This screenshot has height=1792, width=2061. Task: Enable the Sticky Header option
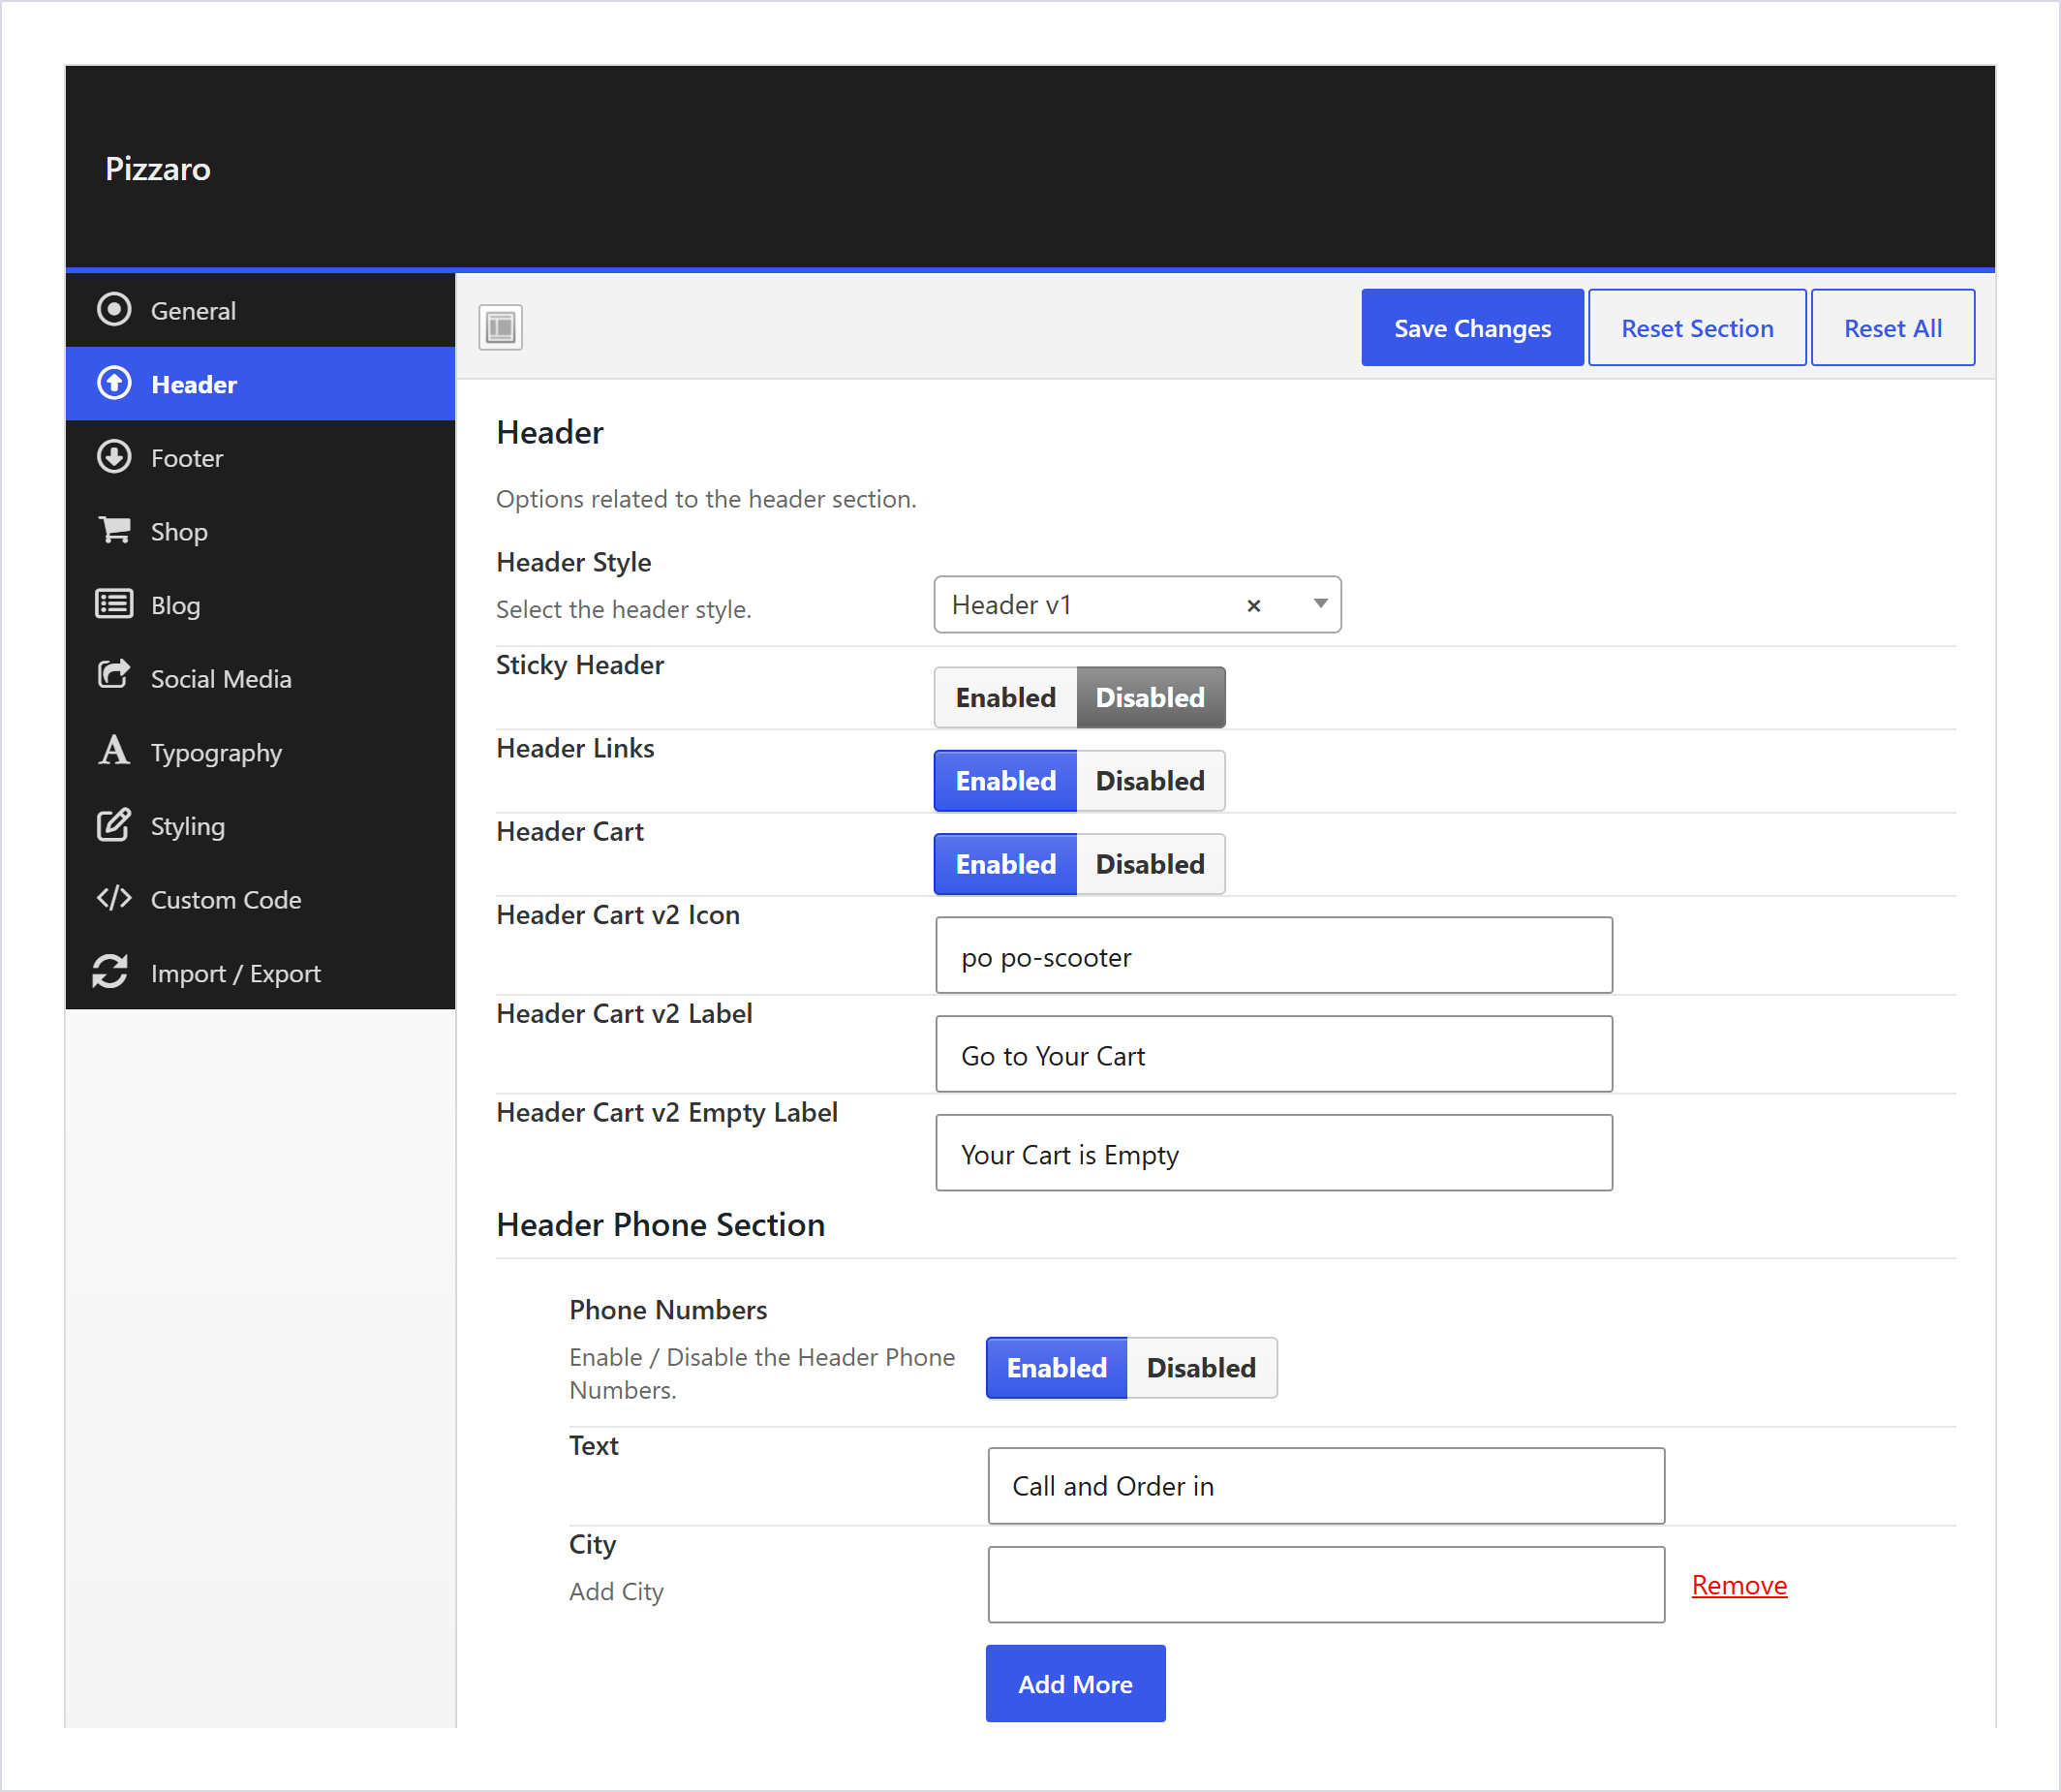(1005, 697)
